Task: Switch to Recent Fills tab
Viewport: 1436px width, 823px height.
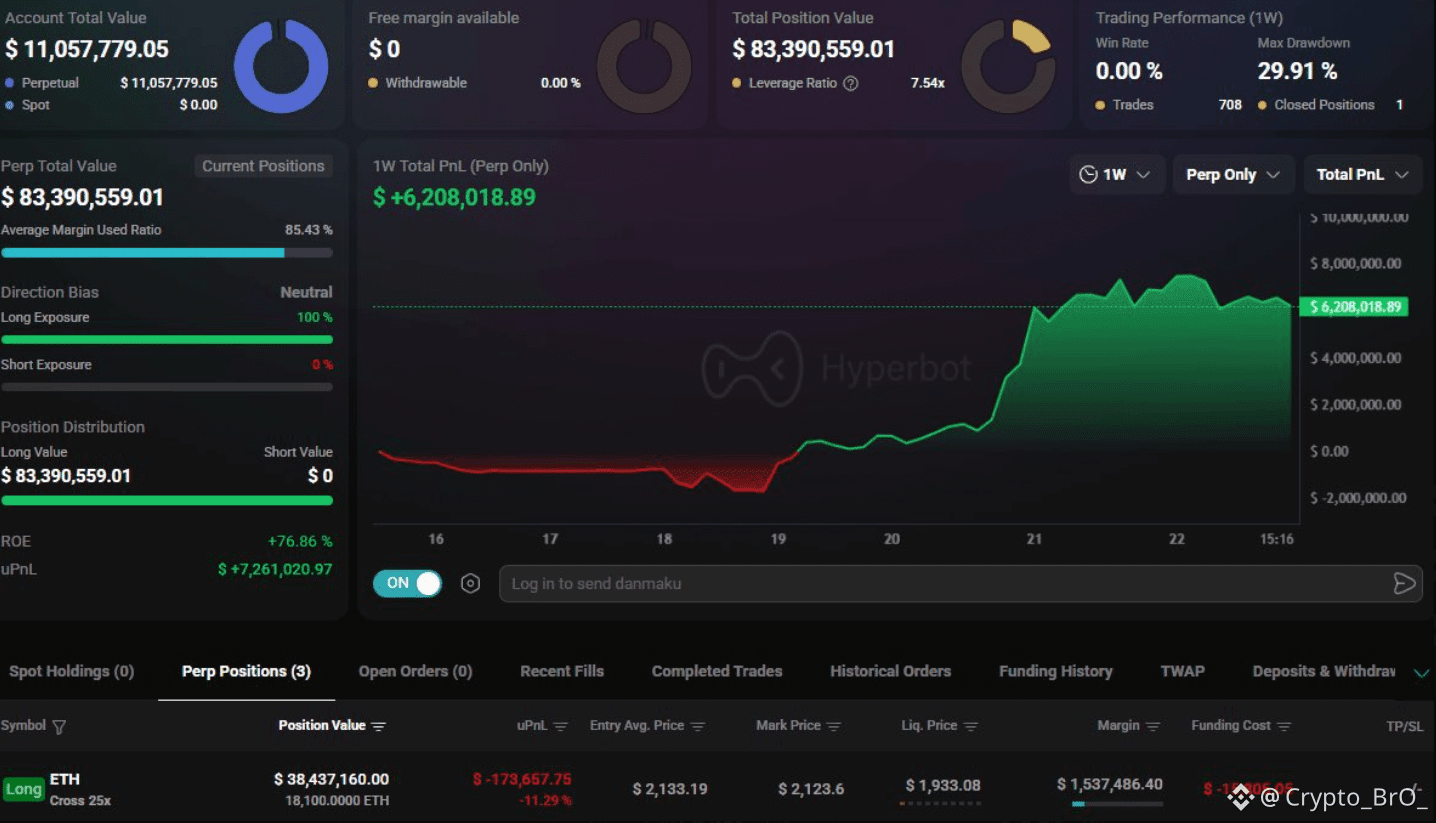Action: [x=562, y=671]
